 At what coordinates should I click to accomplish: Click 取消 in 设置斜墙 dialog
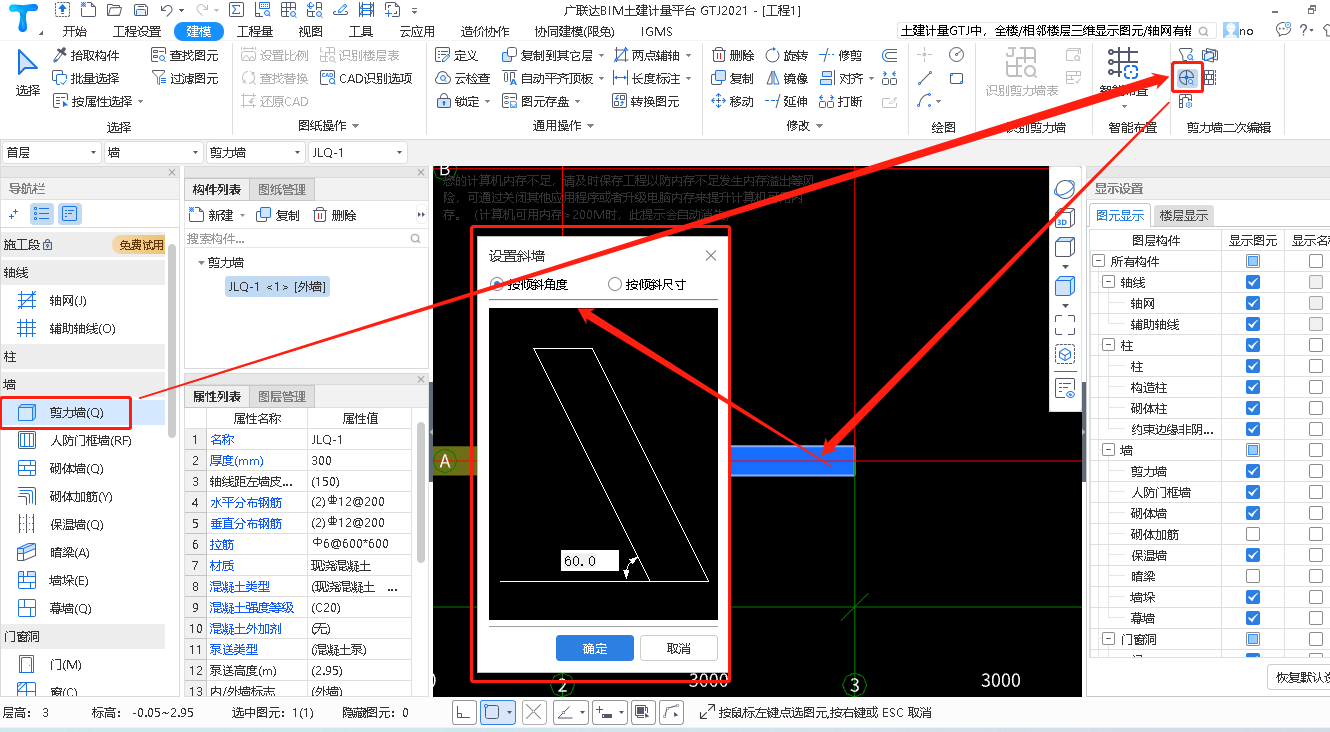pyautogui.click(x=679, y=648)
